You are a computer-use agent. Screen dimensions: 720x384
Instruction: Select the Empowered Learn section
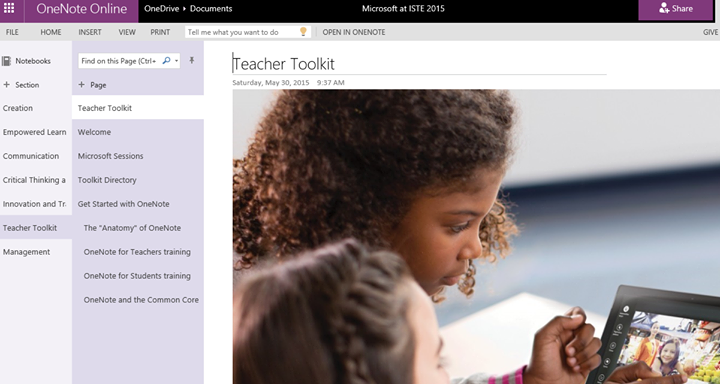click(36, 132)
